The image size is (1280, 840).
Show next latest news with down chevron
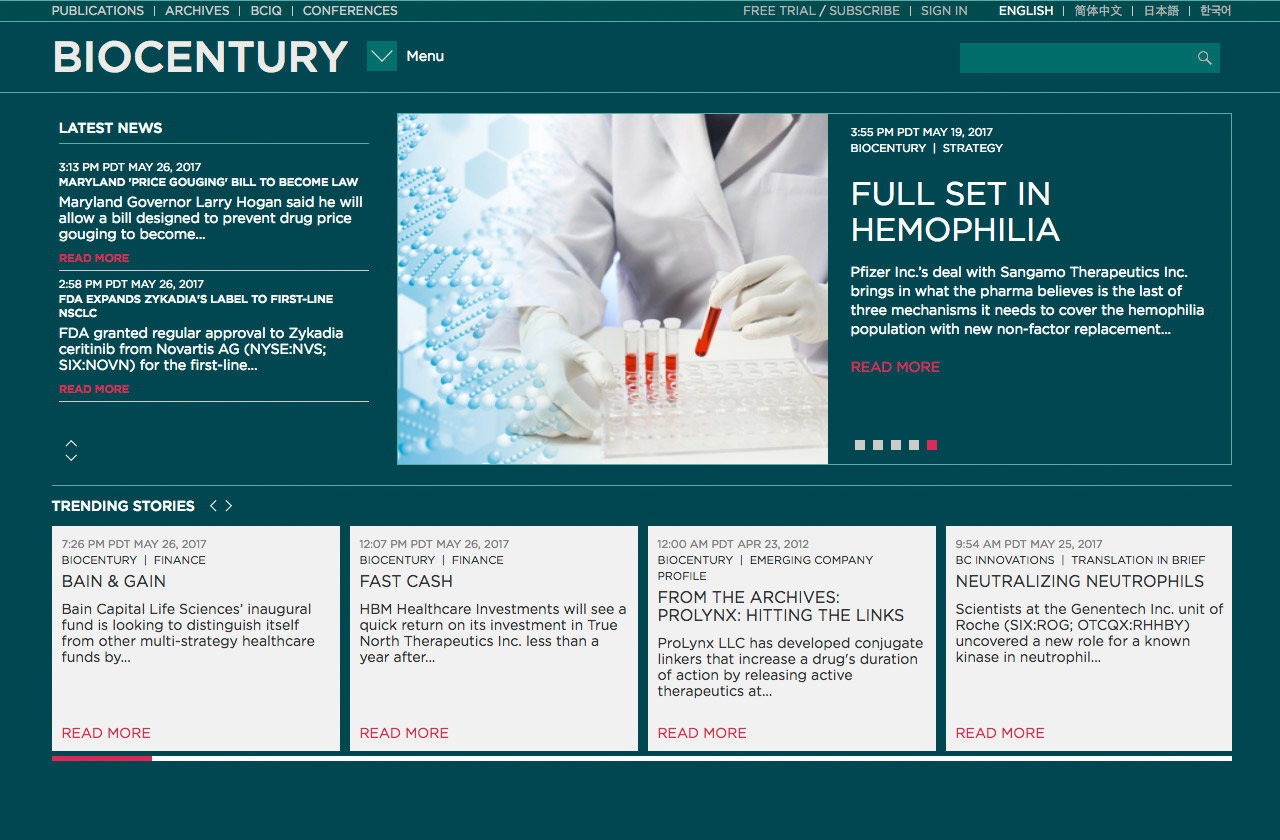71,457
